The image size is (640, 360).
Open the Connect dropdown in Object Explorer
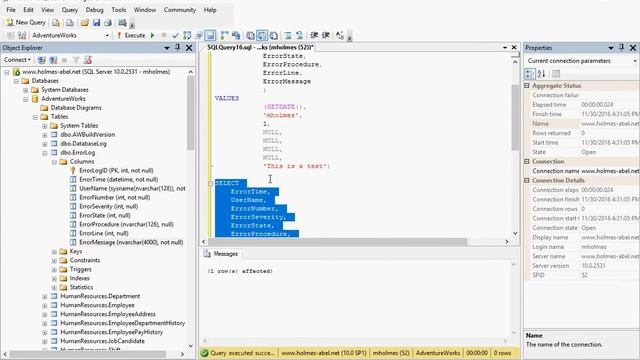click(x=17, y=60)
